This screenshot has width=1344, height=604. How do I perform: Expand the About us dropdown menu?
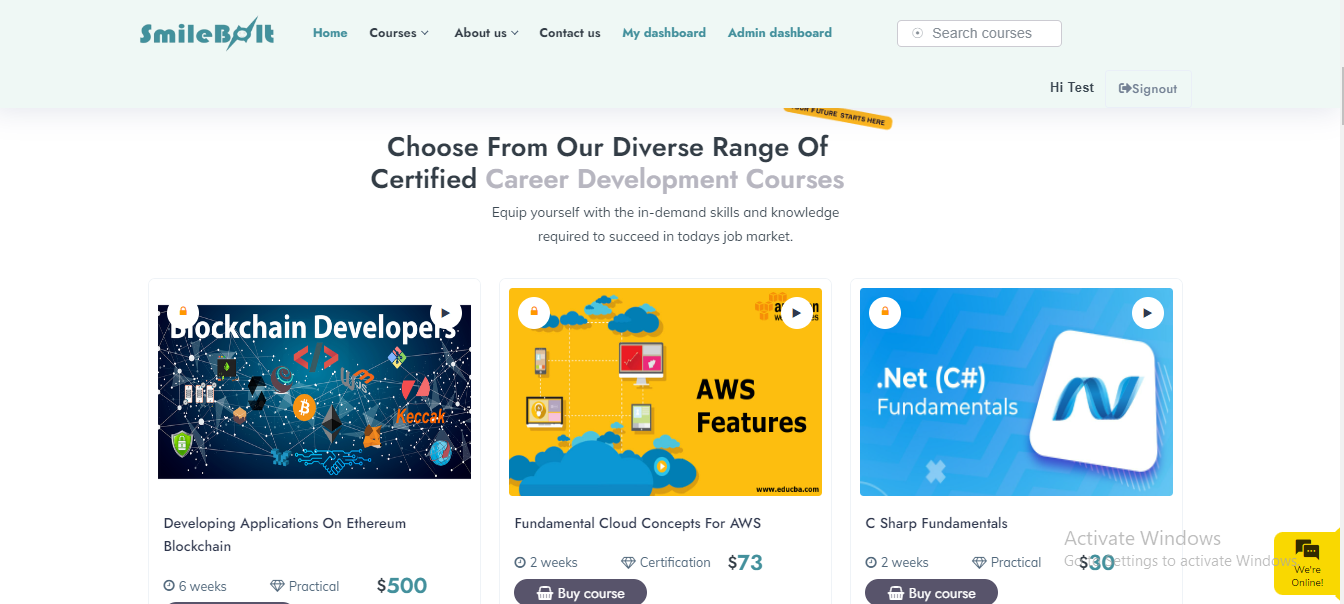point(486,33)
